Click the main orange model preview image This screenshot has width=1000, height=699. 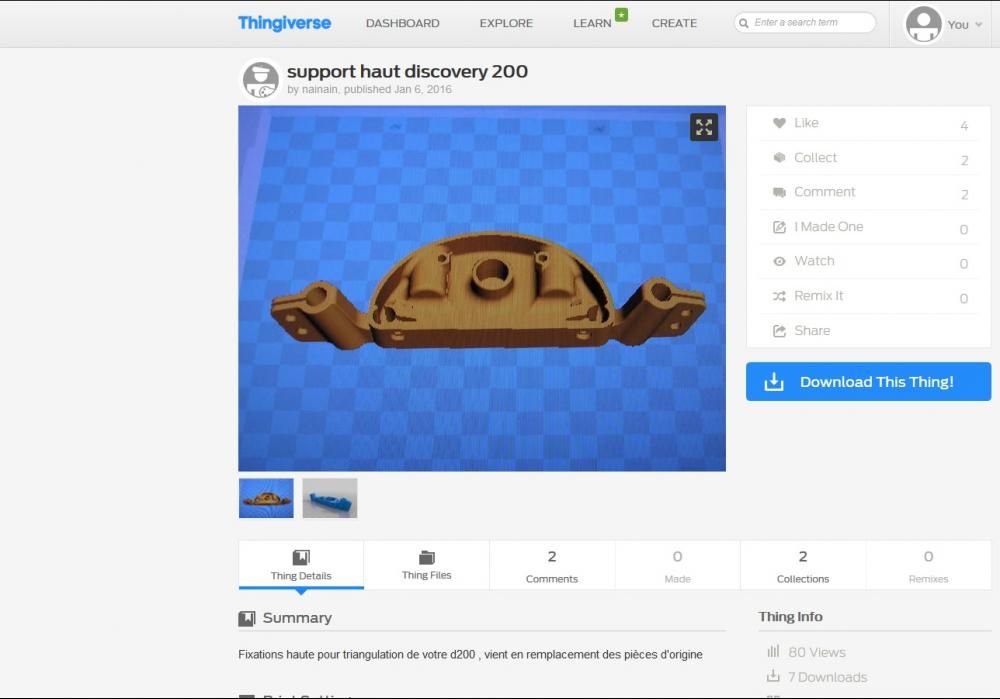[x=482, y=288]
